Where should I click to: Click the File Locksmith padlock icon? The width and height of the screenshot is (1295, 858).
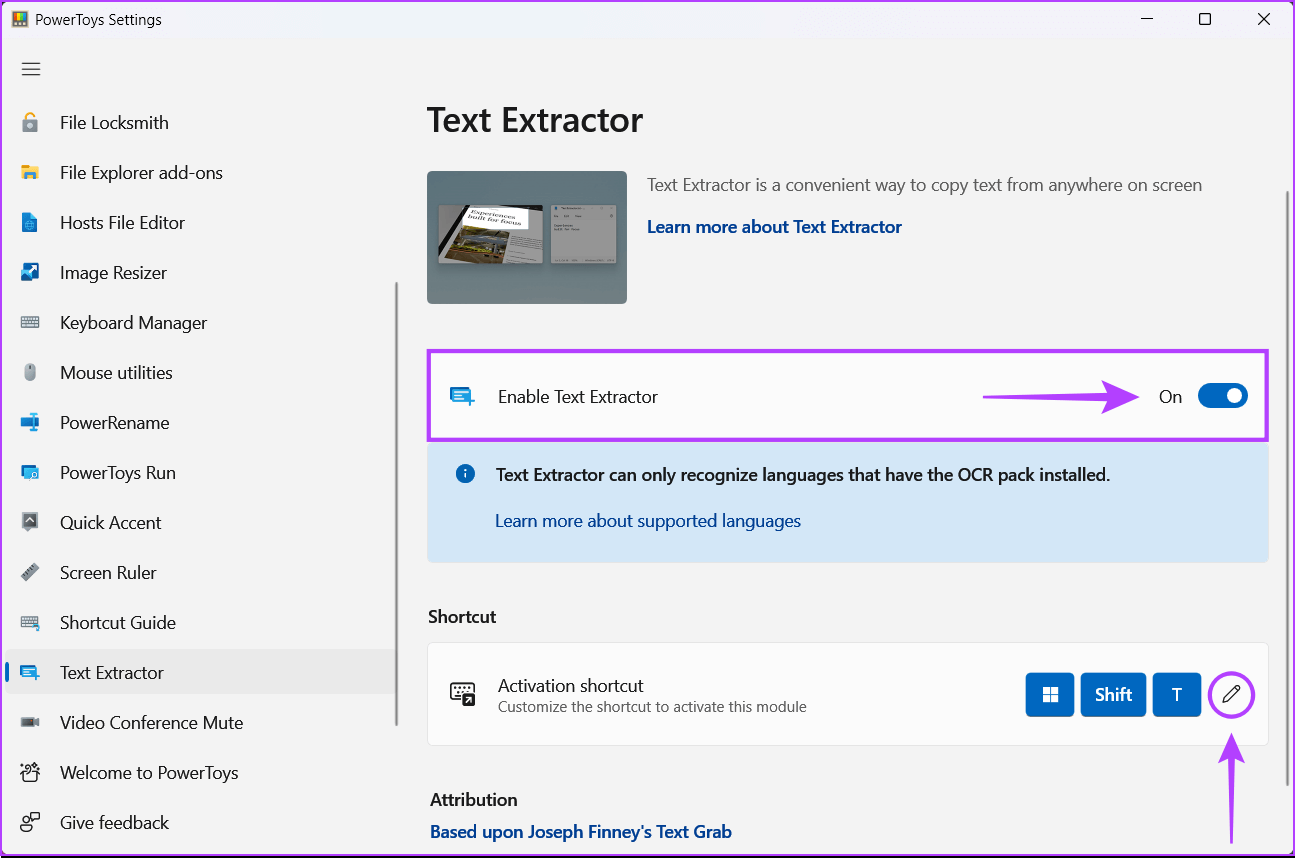pyautogui.click(x=30, y=123)
